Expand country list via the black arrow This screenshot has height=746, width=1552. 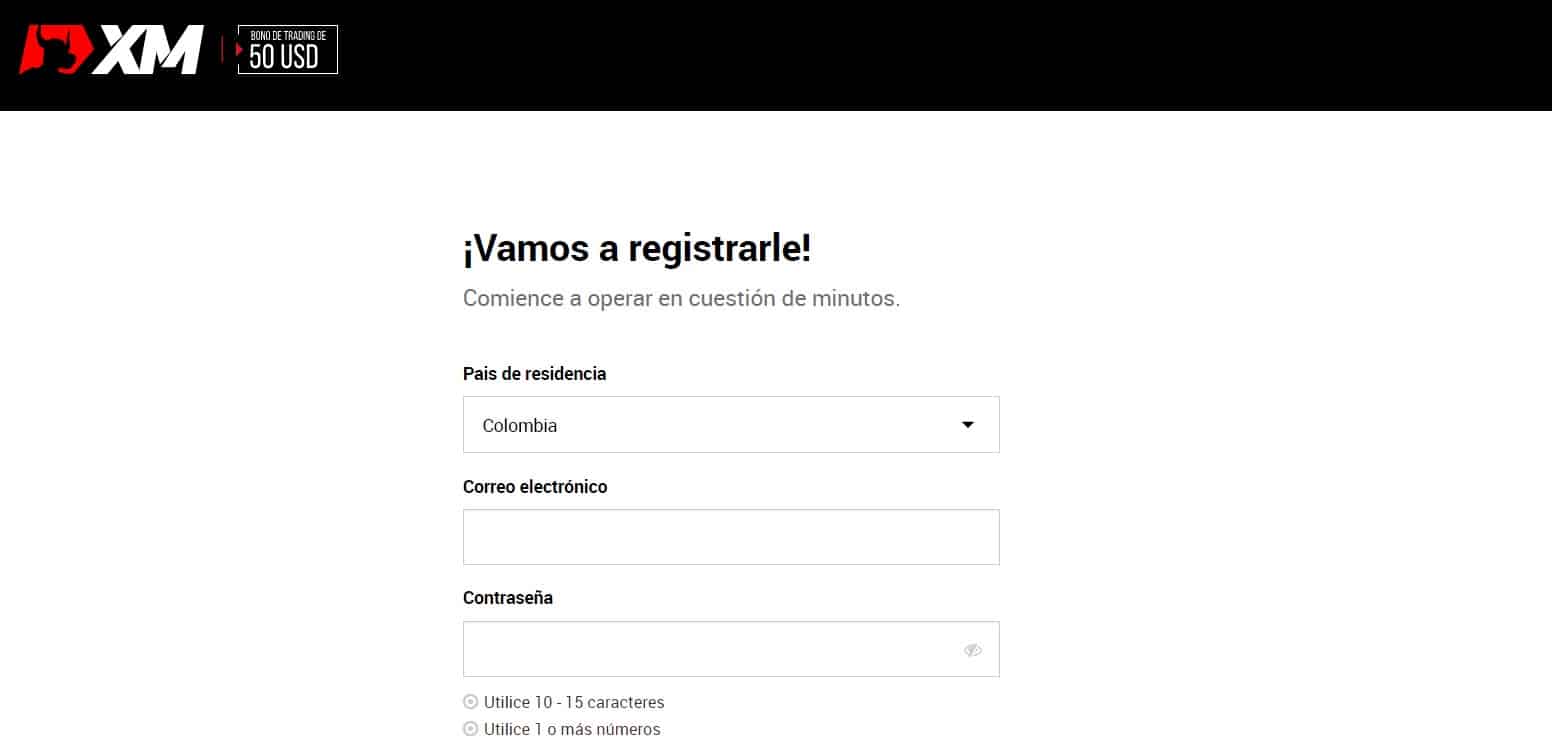click(x=967, y=425)
